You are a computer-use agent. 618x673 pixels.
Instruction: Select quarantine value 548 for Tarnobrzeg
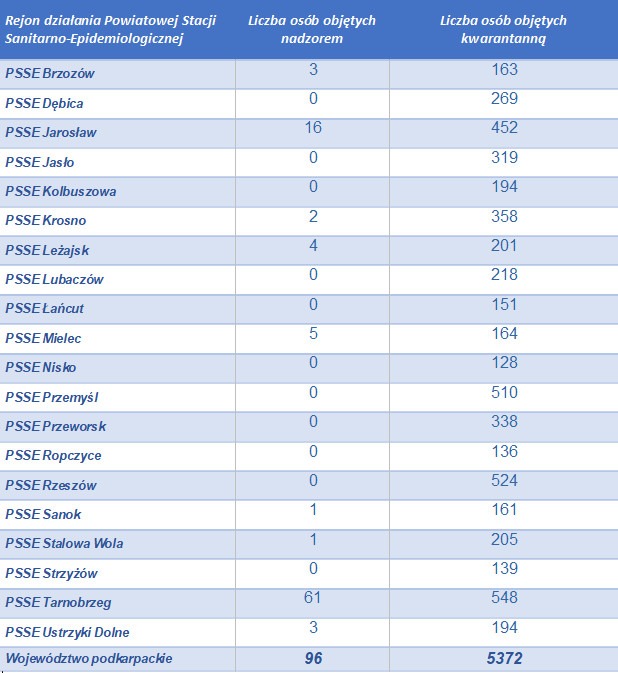point(504,598)
